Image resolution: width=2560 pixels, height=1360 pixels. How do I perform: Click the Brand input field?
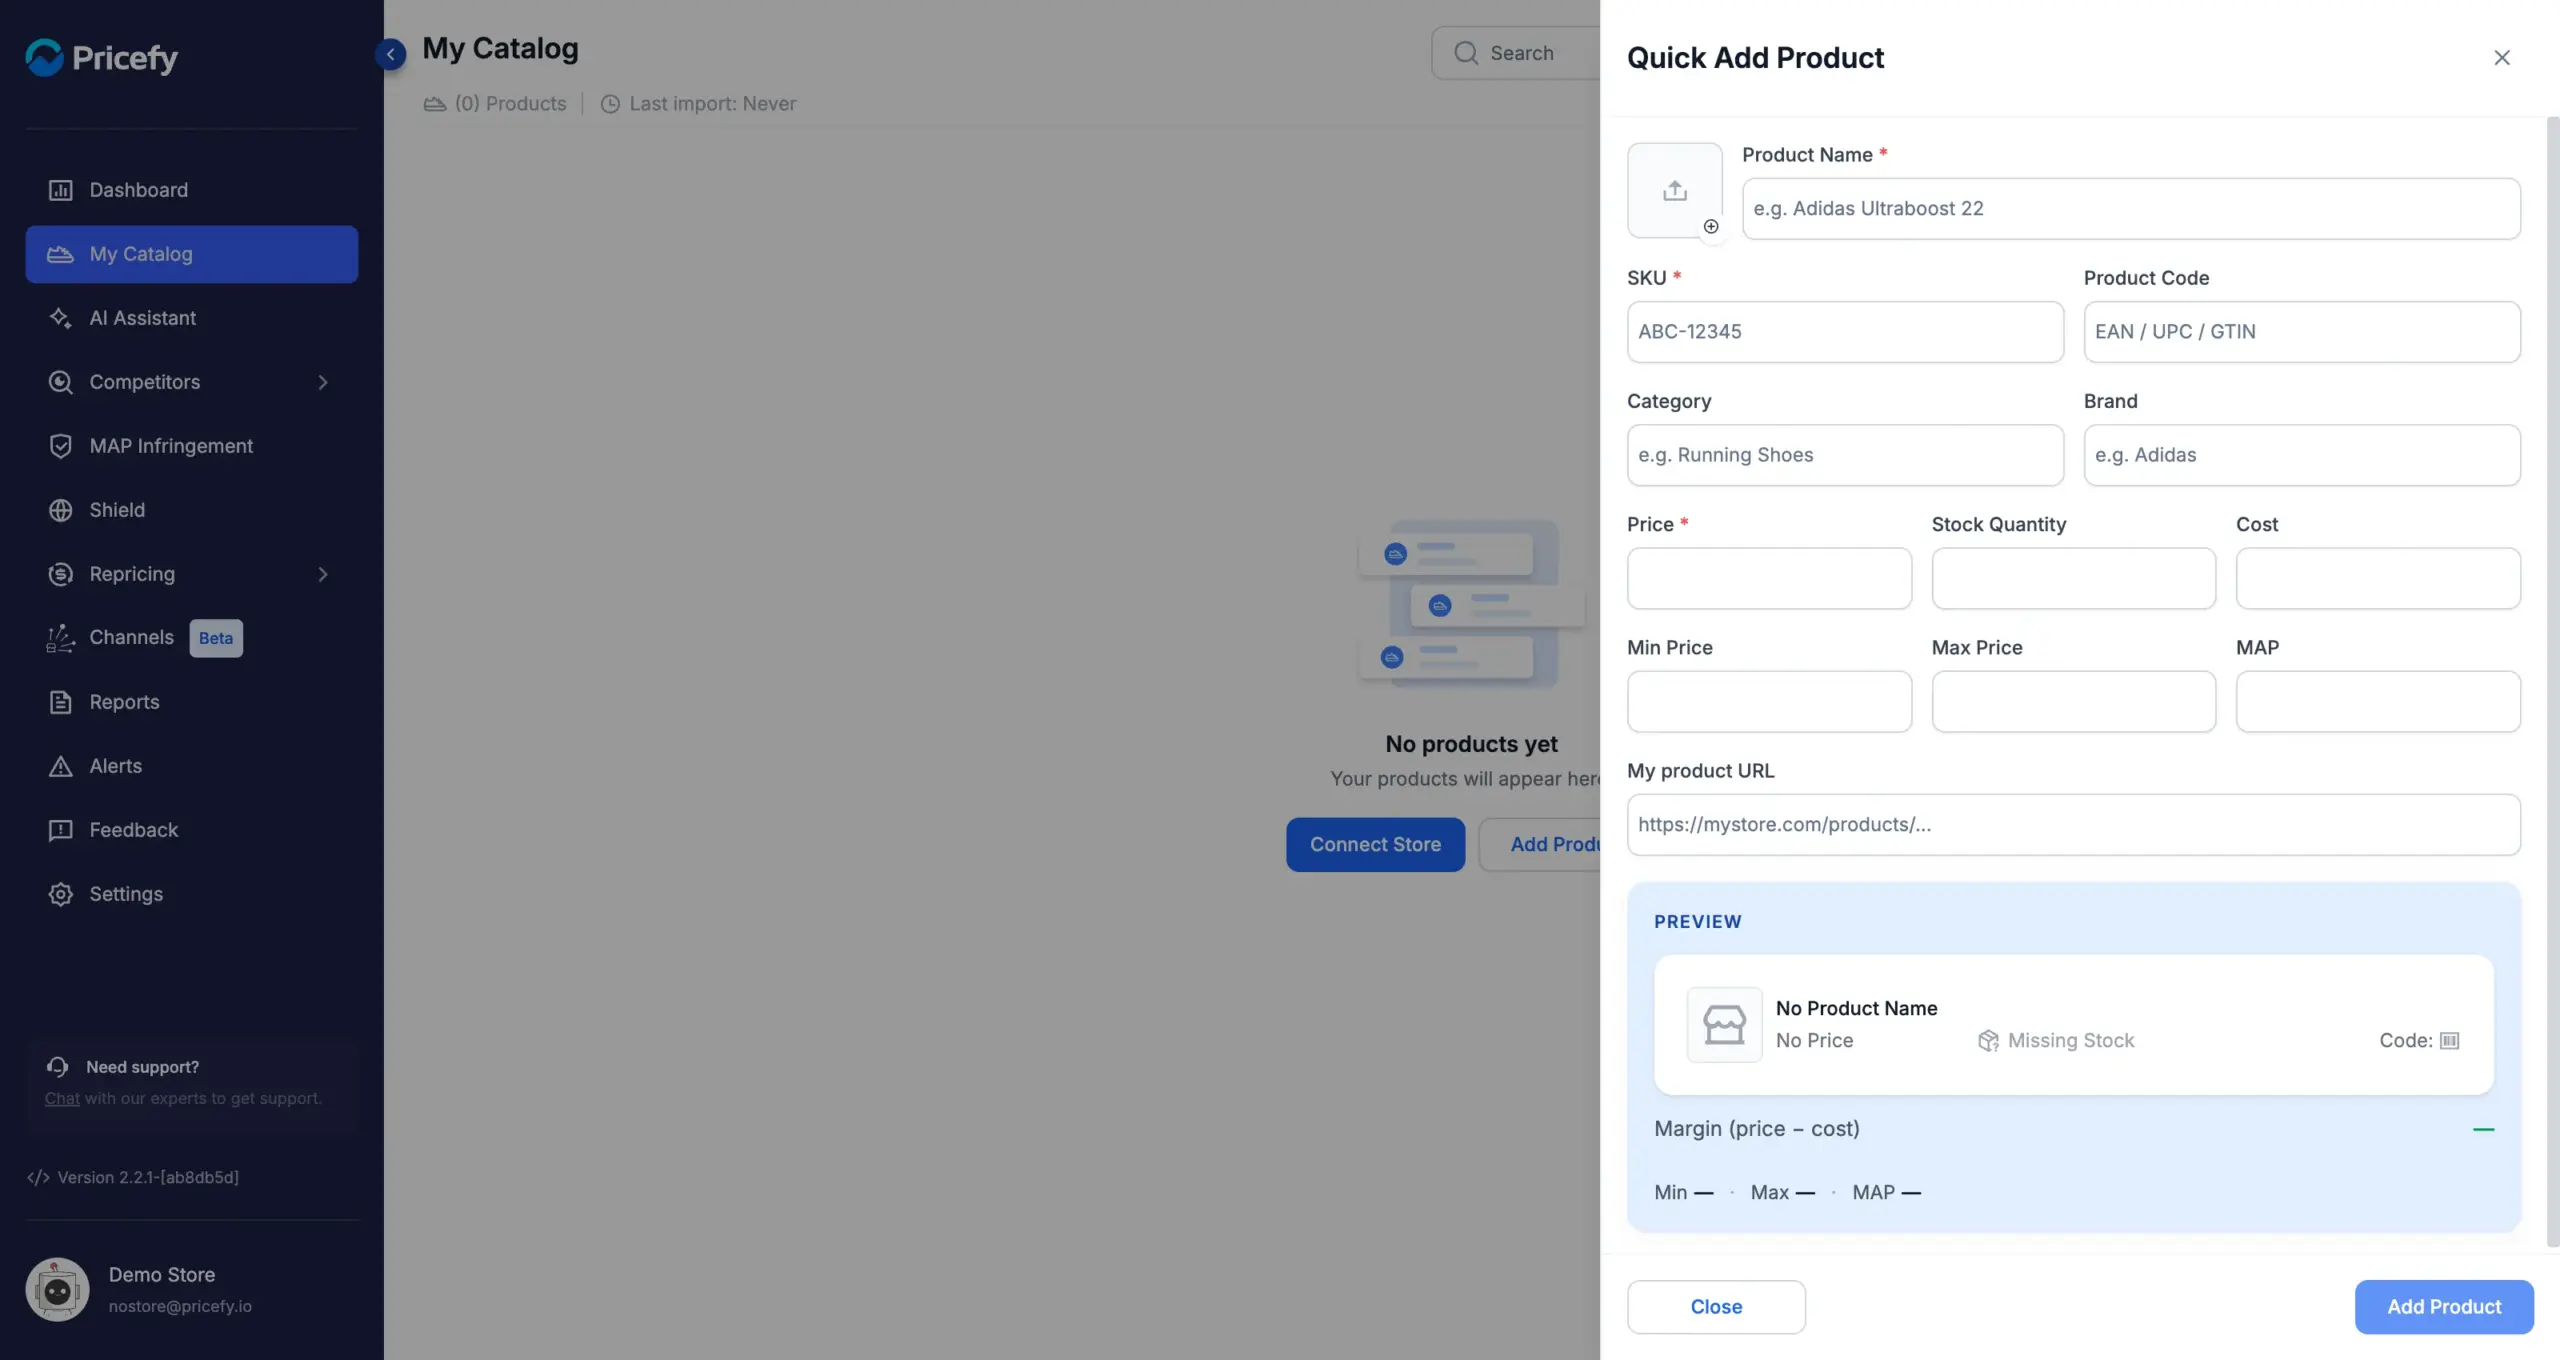coord(2302,455)
